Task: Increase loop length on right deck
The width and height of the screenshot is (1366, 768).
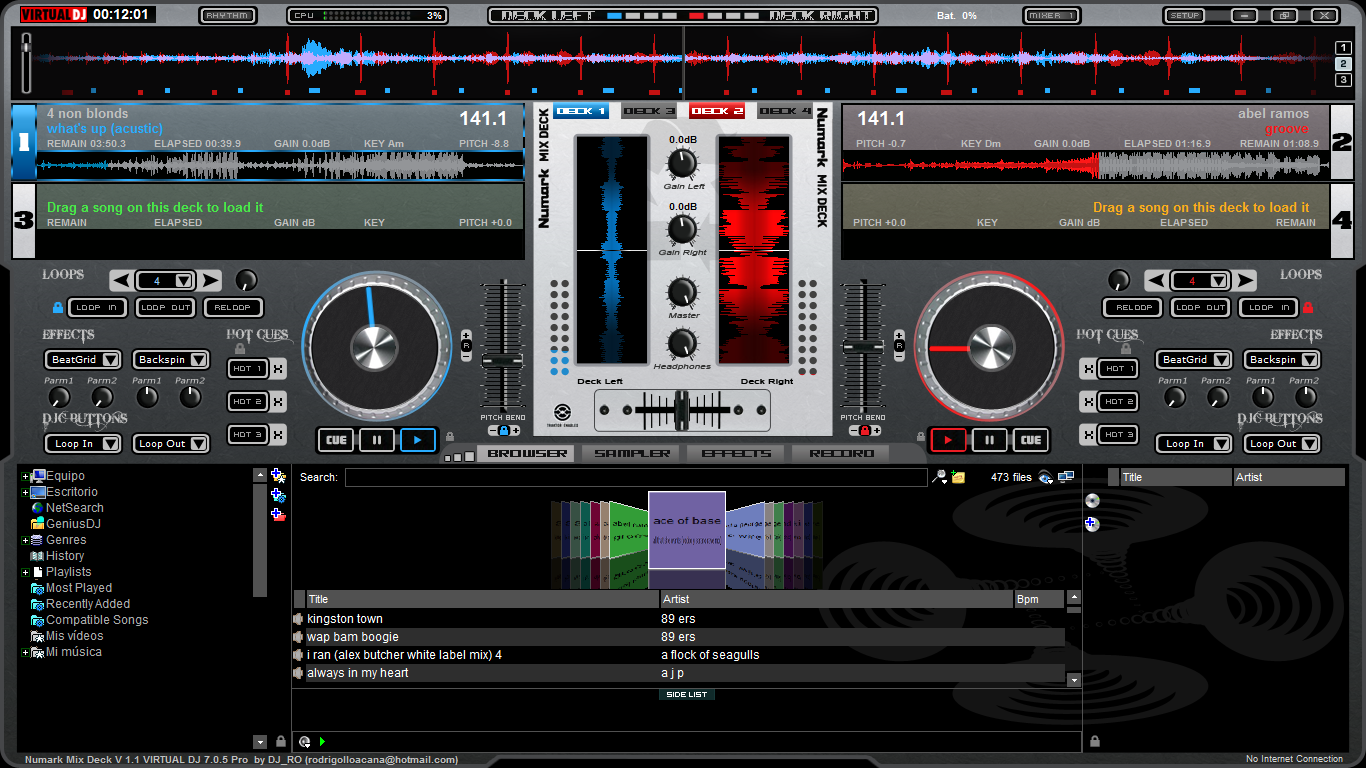Action: [1245, 281]
